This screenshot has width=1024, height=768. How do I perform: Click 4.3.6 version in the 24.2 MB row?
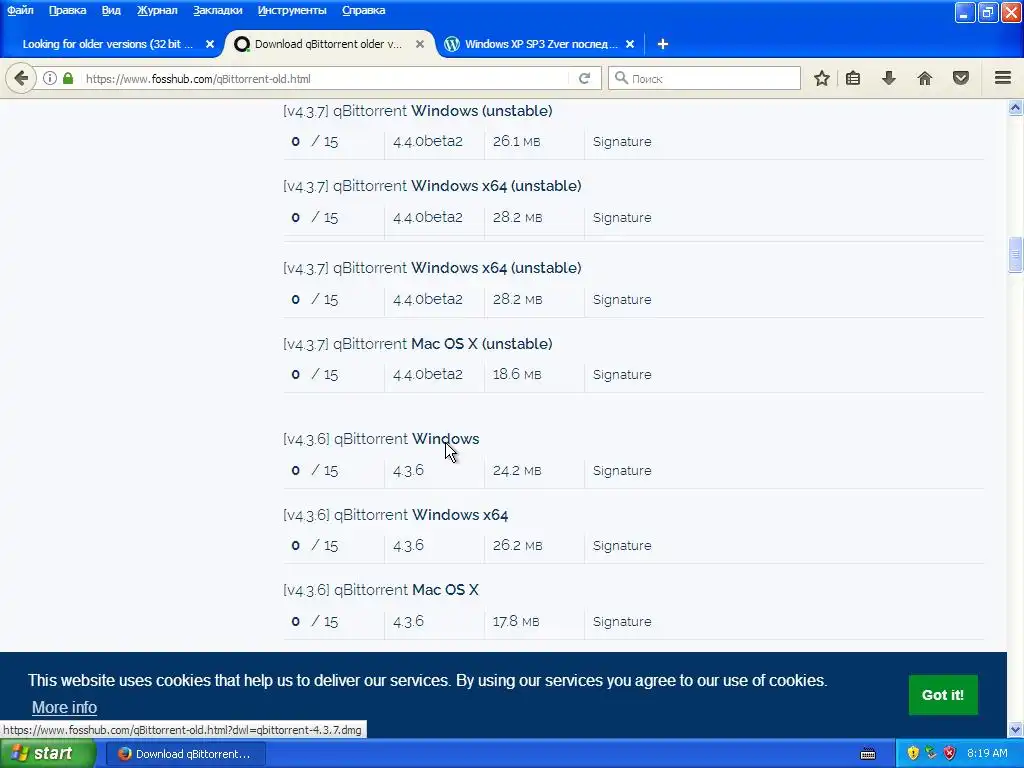[408, 471]
